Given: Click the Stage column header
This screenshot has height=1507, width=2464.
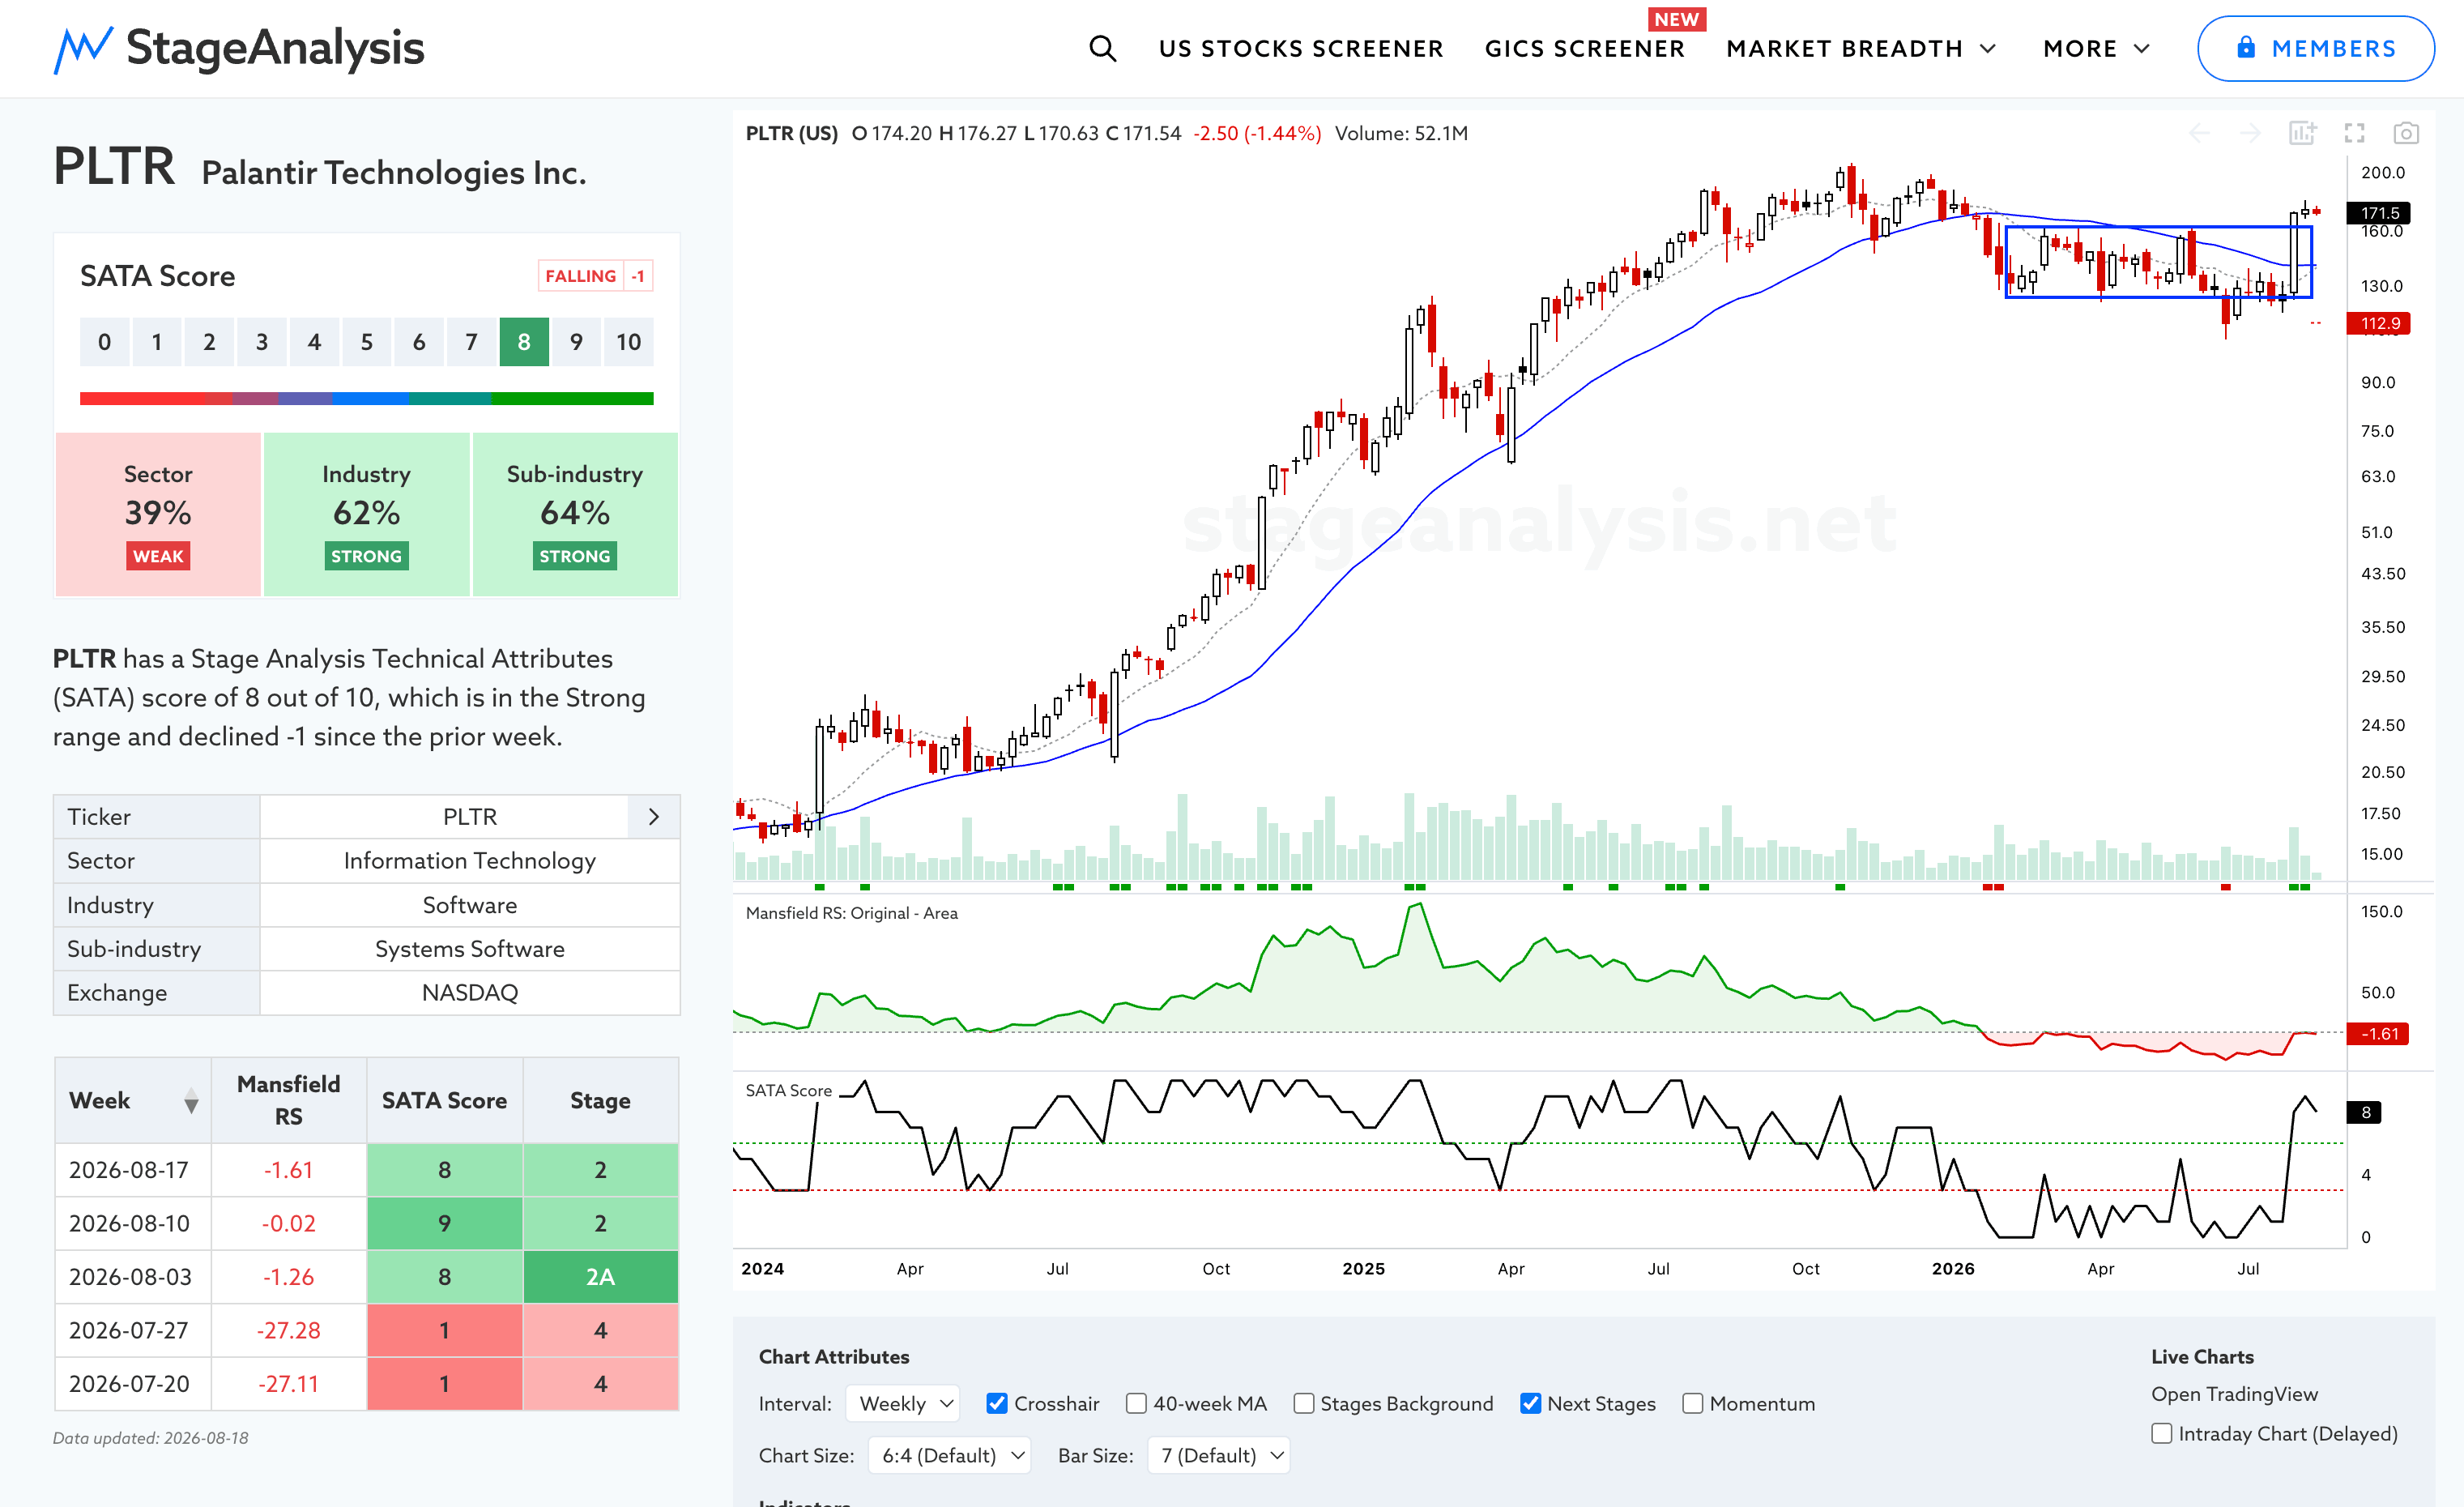Looking at the screenshot, I should click(x=600, y=1100).
